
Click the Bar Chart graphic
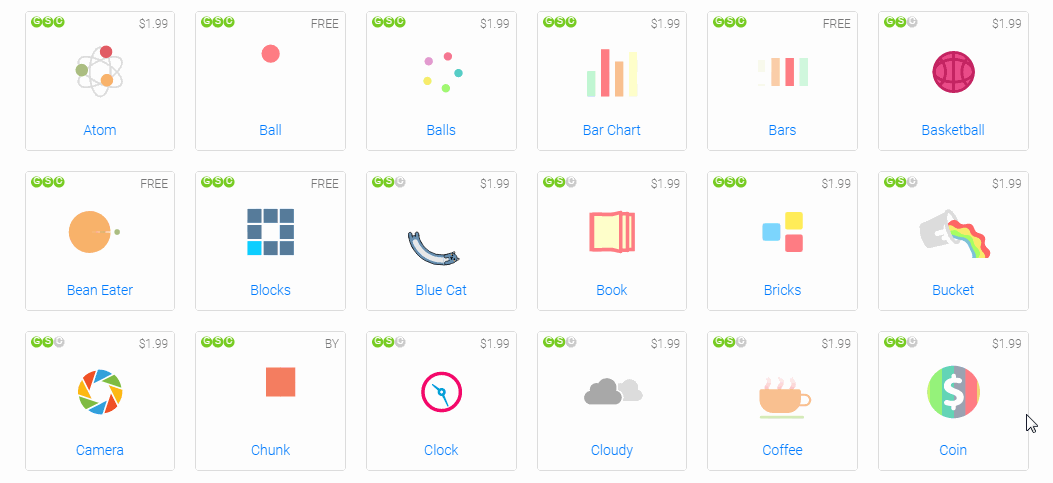pos(612,73)
